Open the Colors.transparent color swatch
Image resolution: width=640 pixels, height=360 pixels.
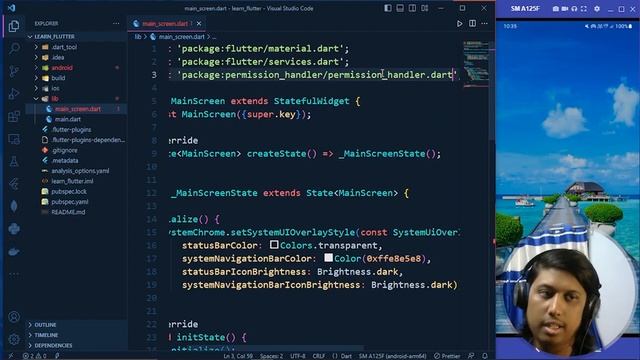[x=274, y=245]
